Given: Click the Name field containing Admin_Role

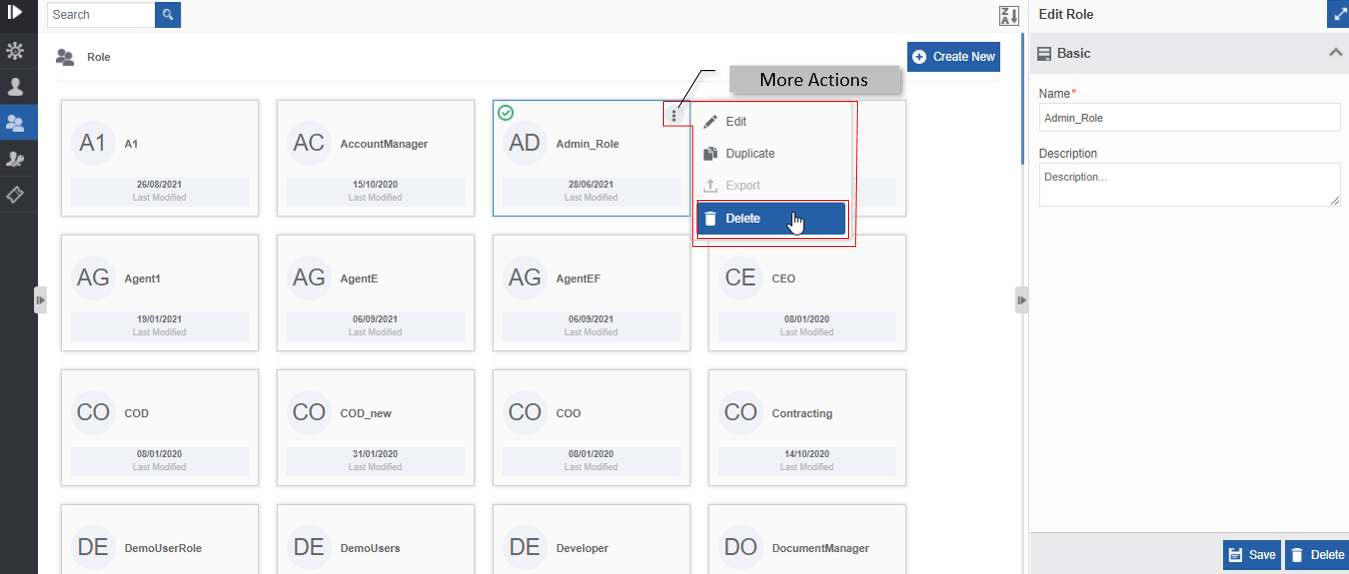Looking at the screenshot, I should [x=1189, y=117].
